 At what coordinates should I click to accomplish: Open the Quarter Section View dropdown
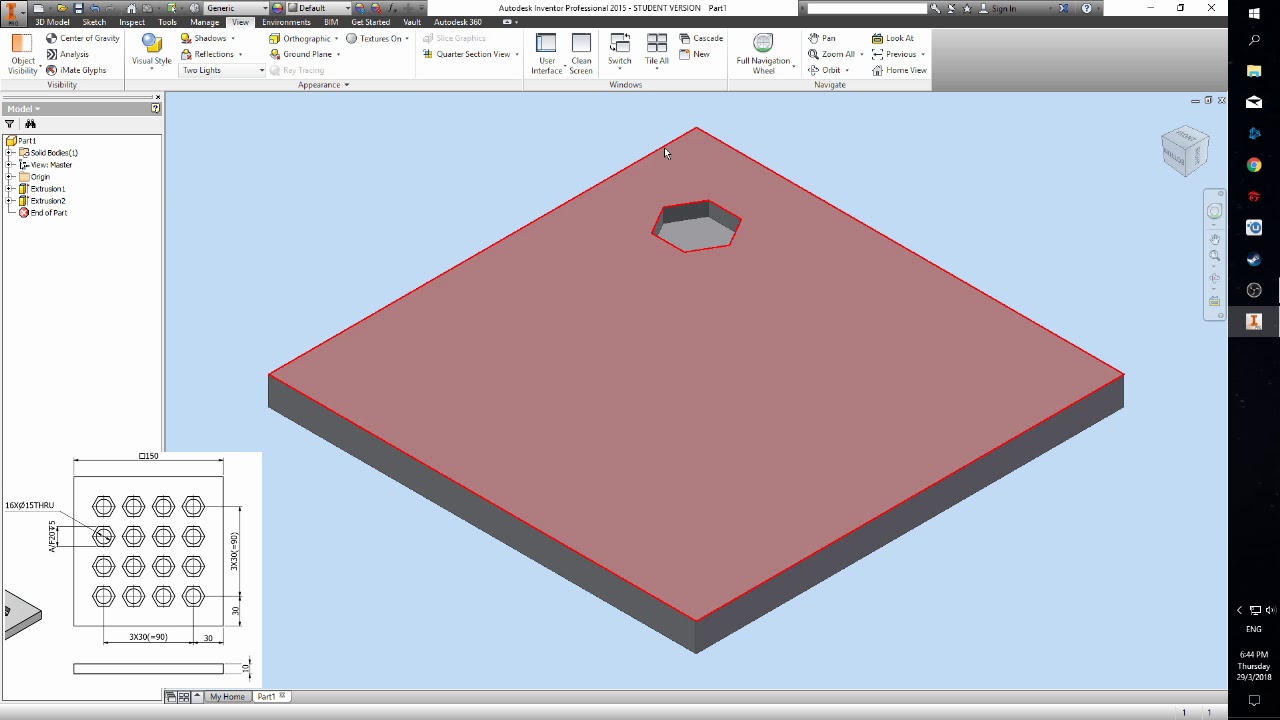470,54
